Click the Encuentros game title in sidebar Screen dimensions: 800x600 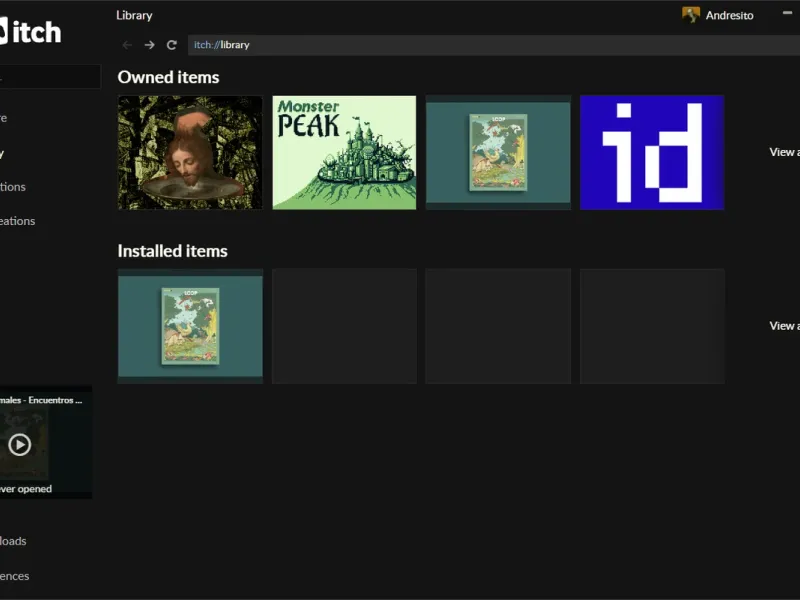[x=41, y=400]
